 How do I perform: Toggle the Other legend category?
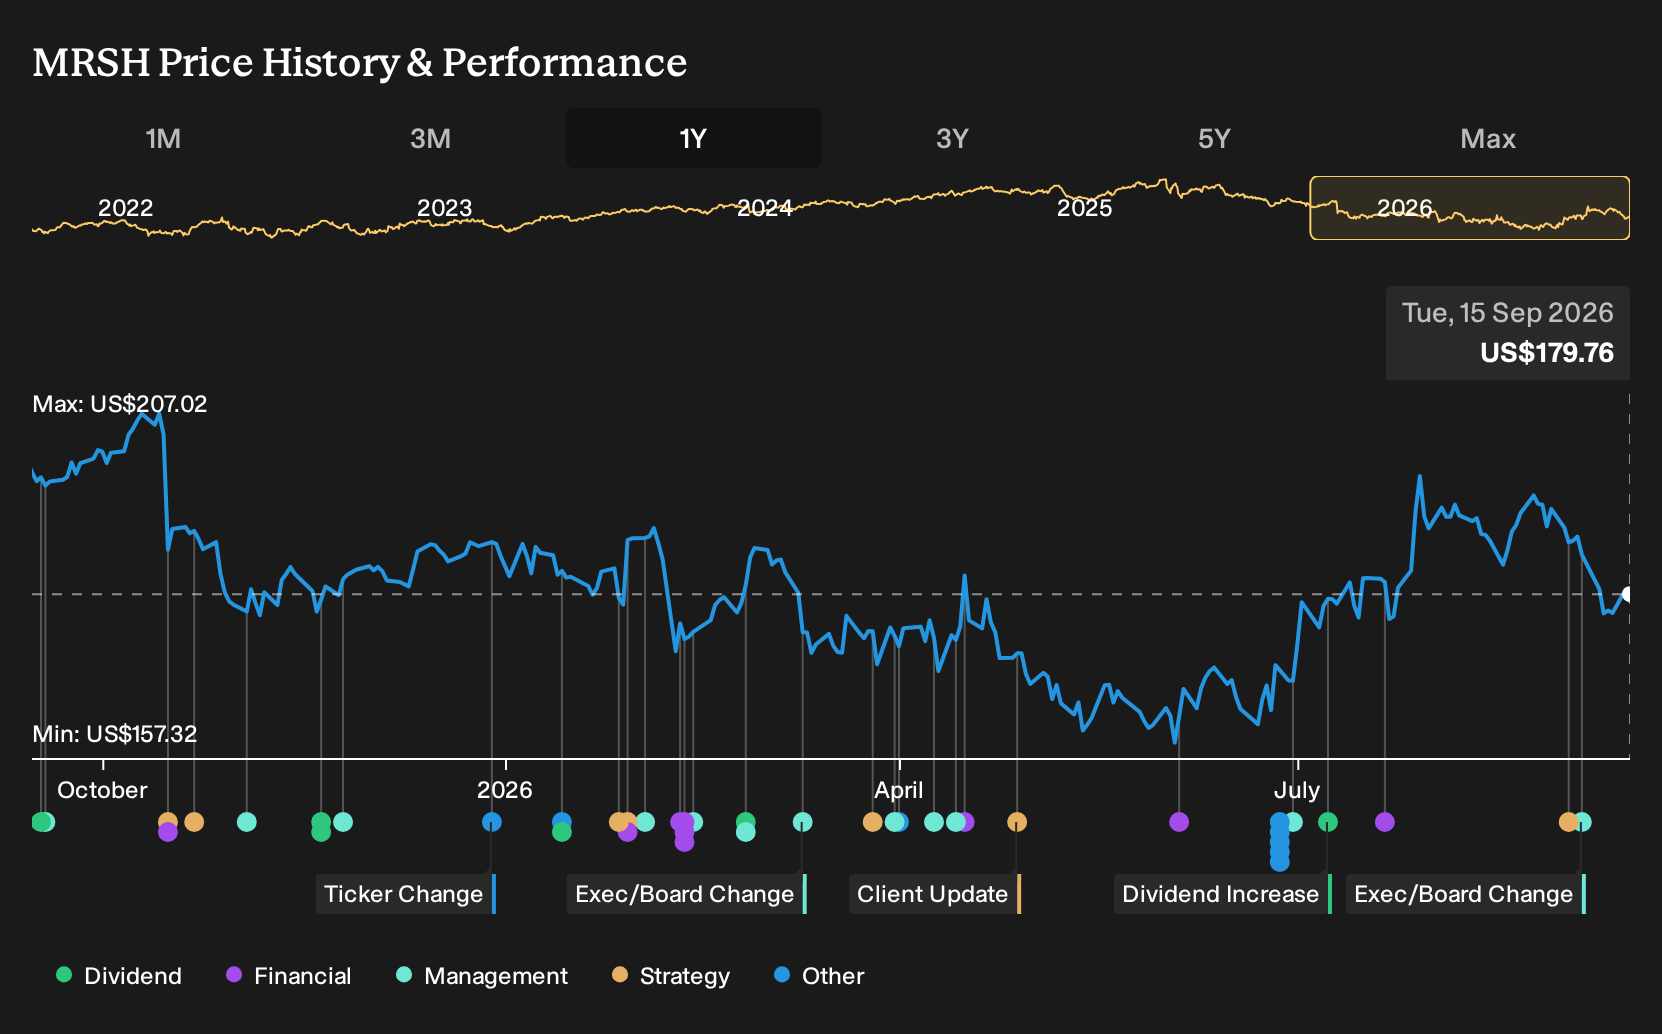[x=819, y=976]
